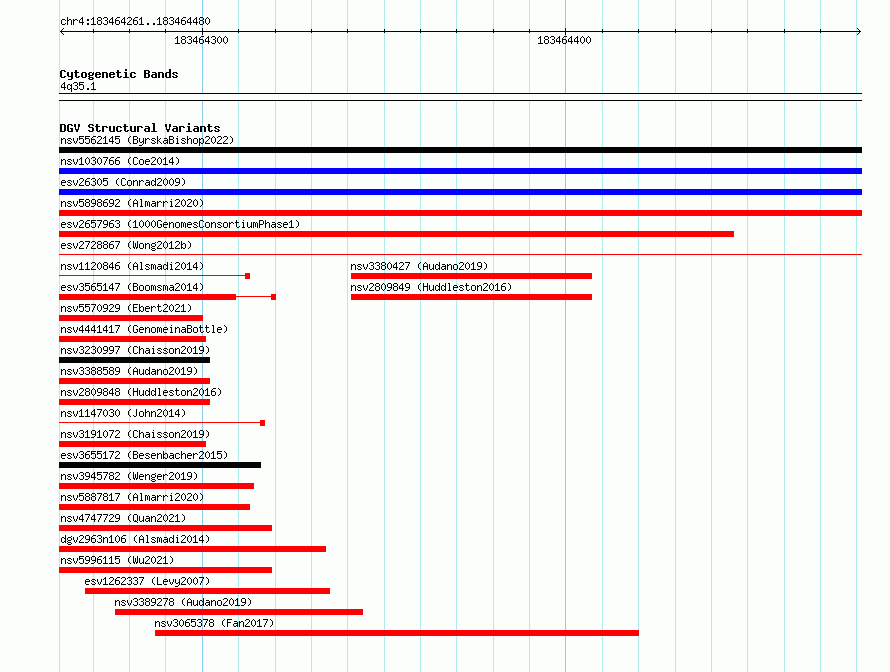The image size is (890, 672).
Task: Open the esv2728867 (Wong2012b) label
Action: tap(126, 245)
